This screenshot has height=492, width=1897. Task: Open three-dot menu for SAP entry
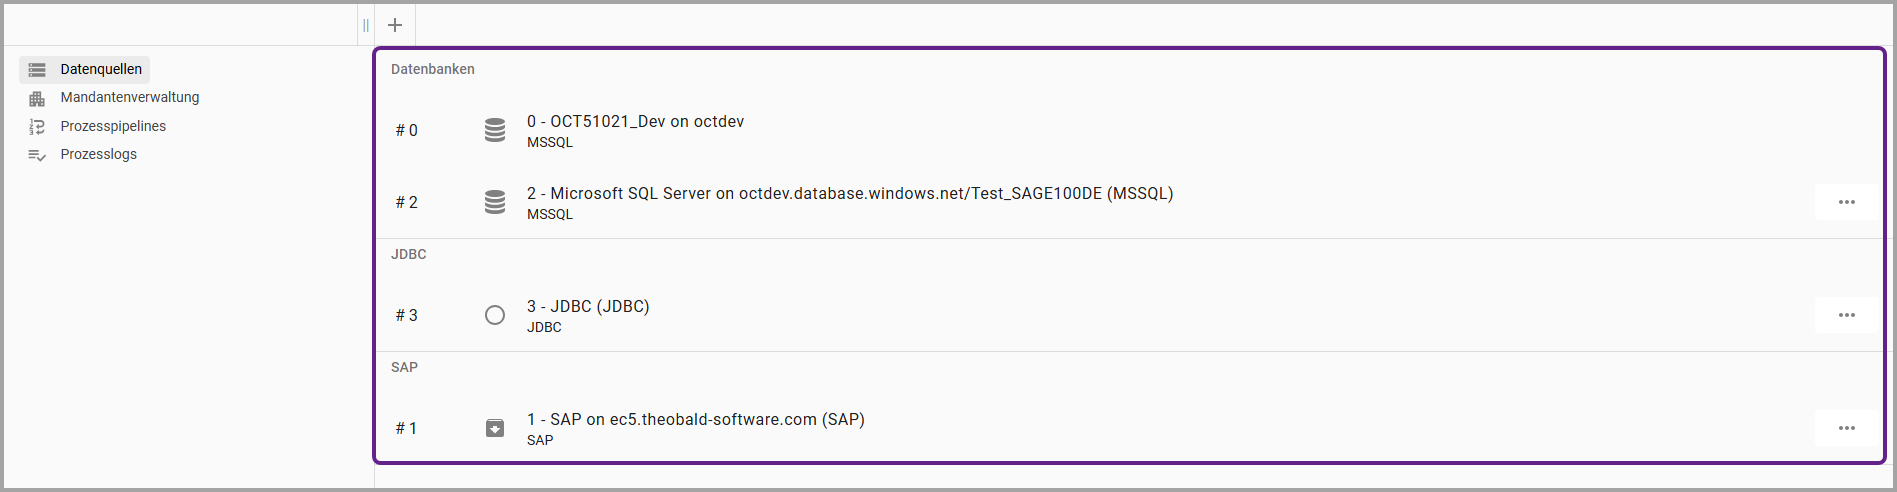click(1846, 428)
